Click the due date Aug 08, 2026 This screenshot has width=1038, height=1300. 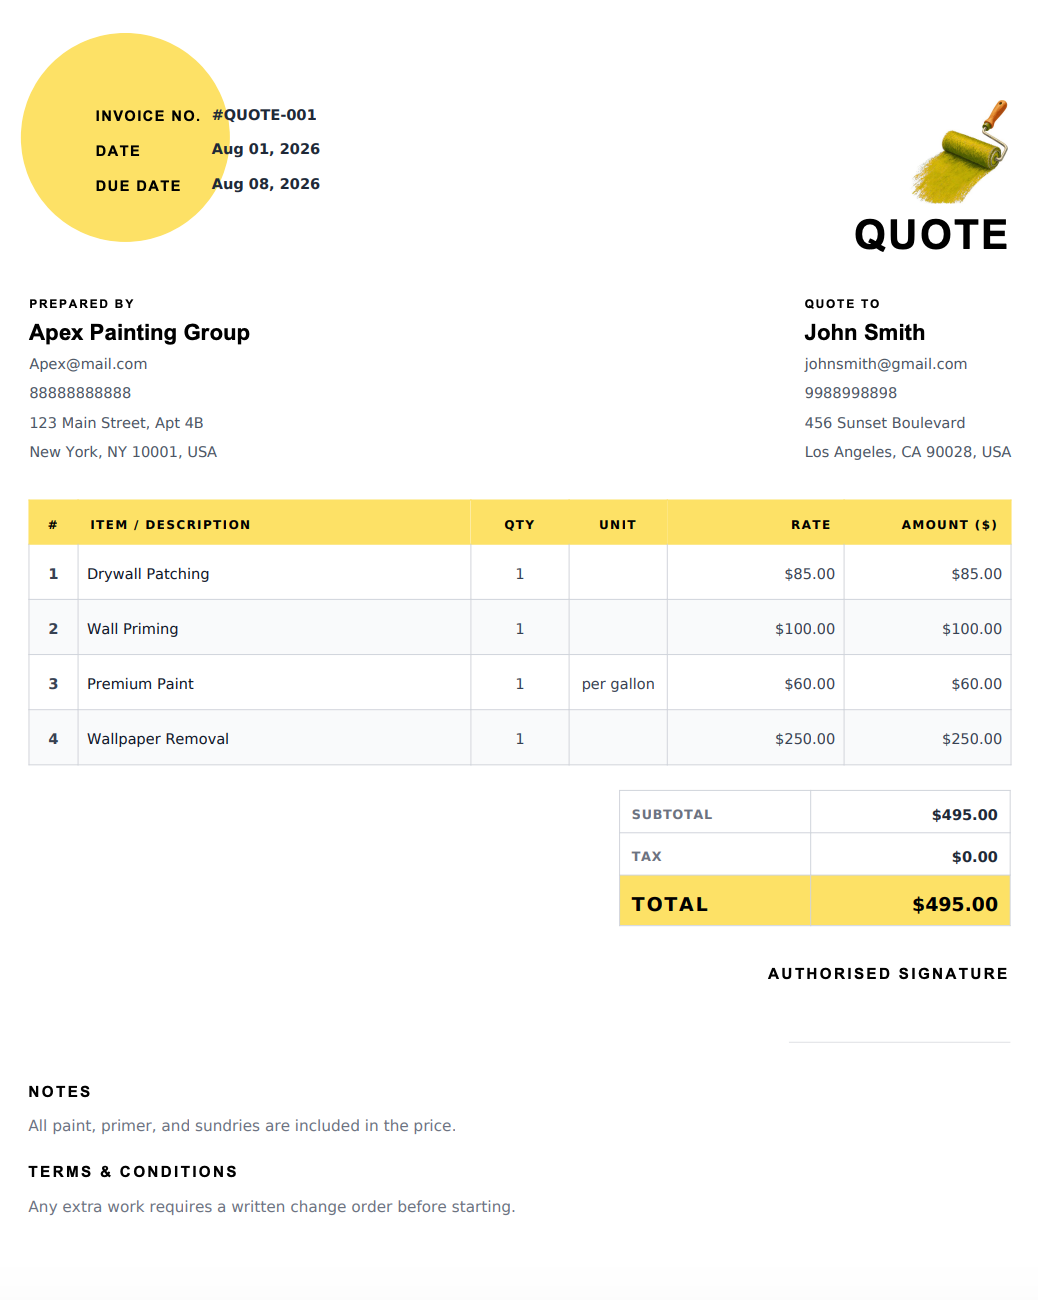pyautogui.click(x=266, y=184)
